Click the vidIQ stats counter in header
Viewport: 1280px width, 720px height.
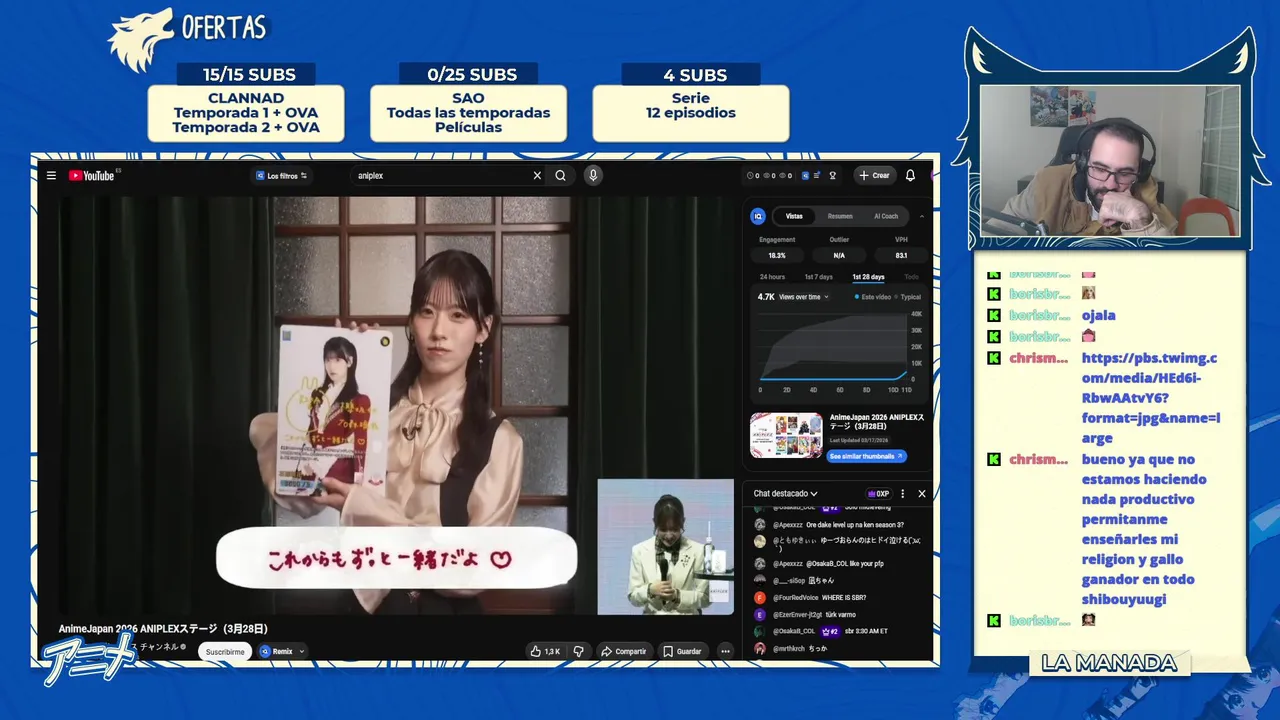769,175
